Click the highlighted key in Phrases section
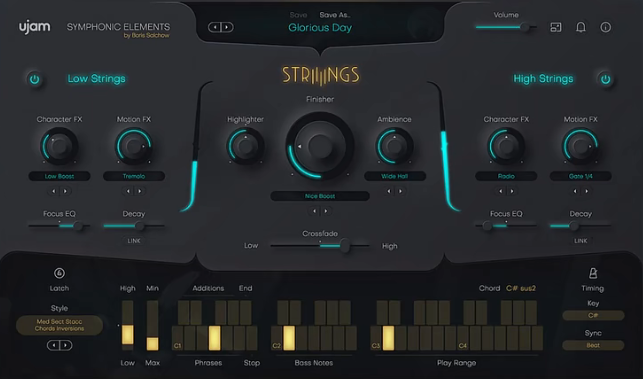This screenshot has height=379, width=643. point(214,338)
